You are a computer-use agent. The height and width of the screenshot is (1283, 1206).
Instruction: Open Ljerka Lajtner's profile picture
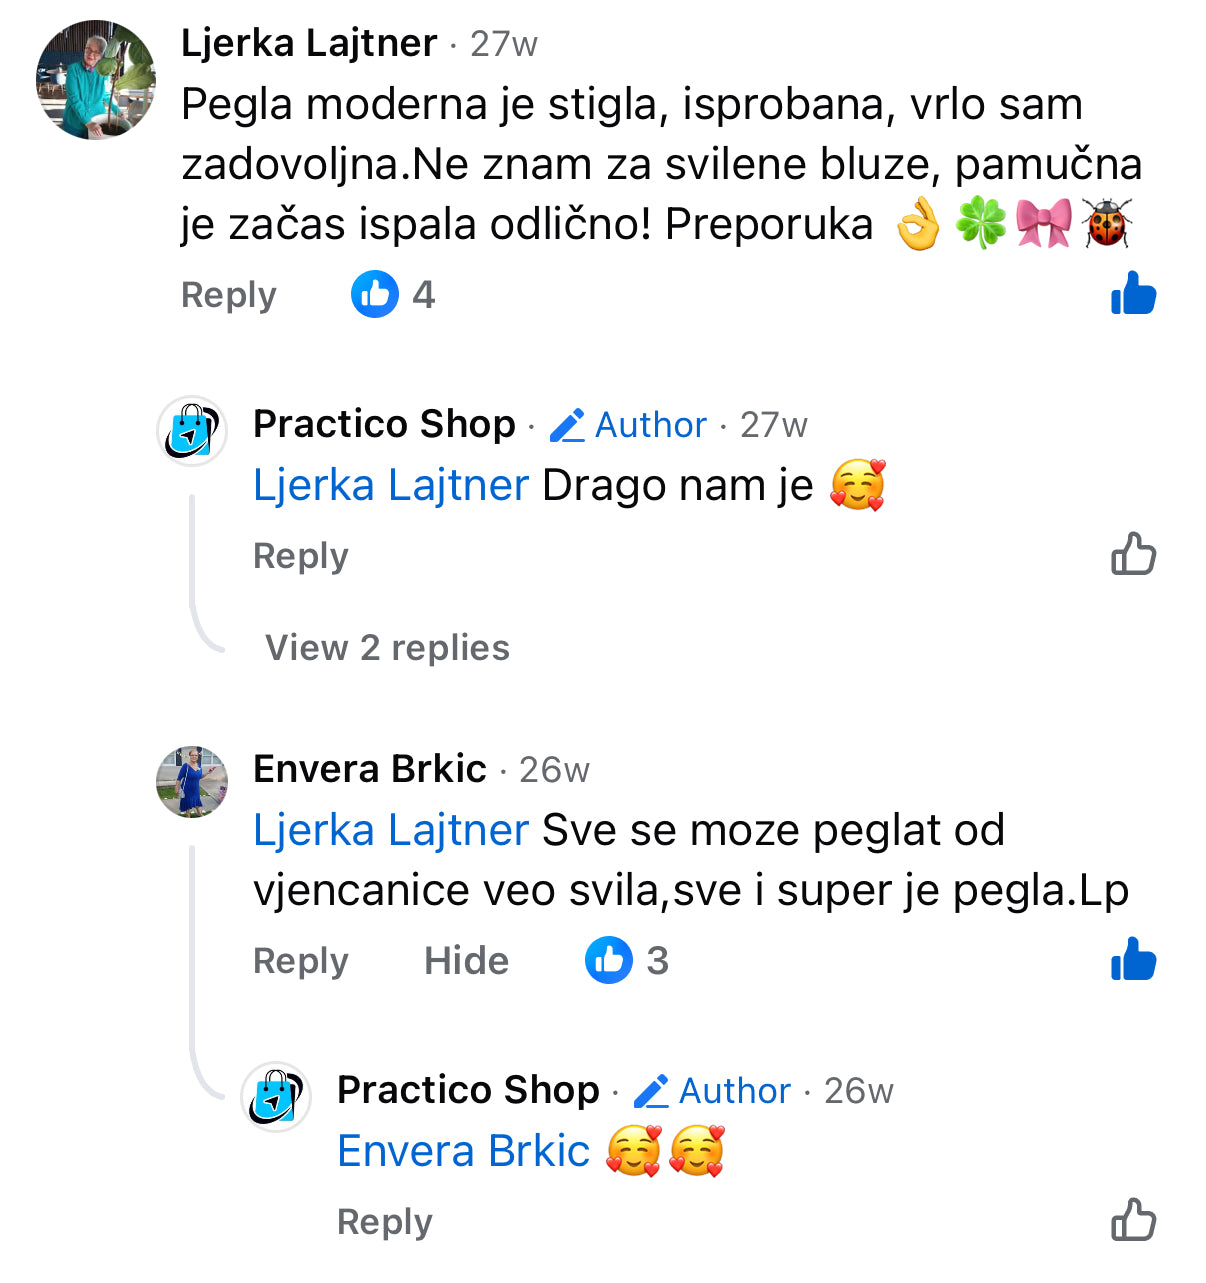96,80
